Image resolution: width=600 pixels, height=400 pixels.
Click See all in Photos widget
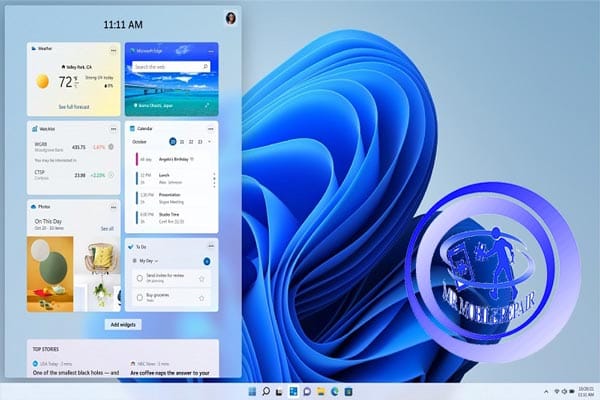[107, 229]
